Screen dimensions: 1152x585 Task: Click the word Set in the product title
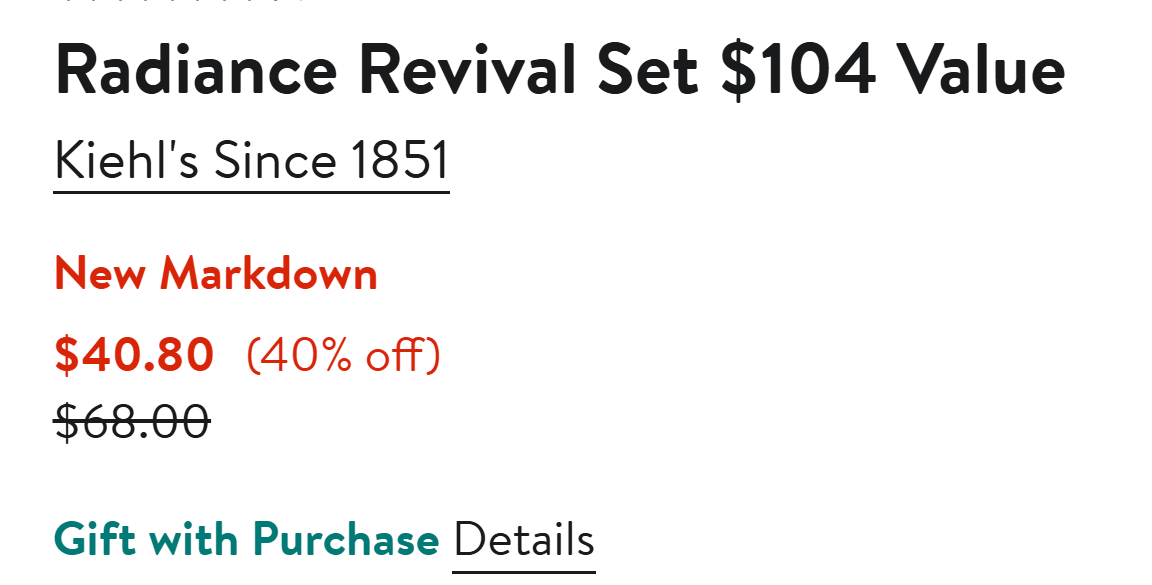point(648,71)
